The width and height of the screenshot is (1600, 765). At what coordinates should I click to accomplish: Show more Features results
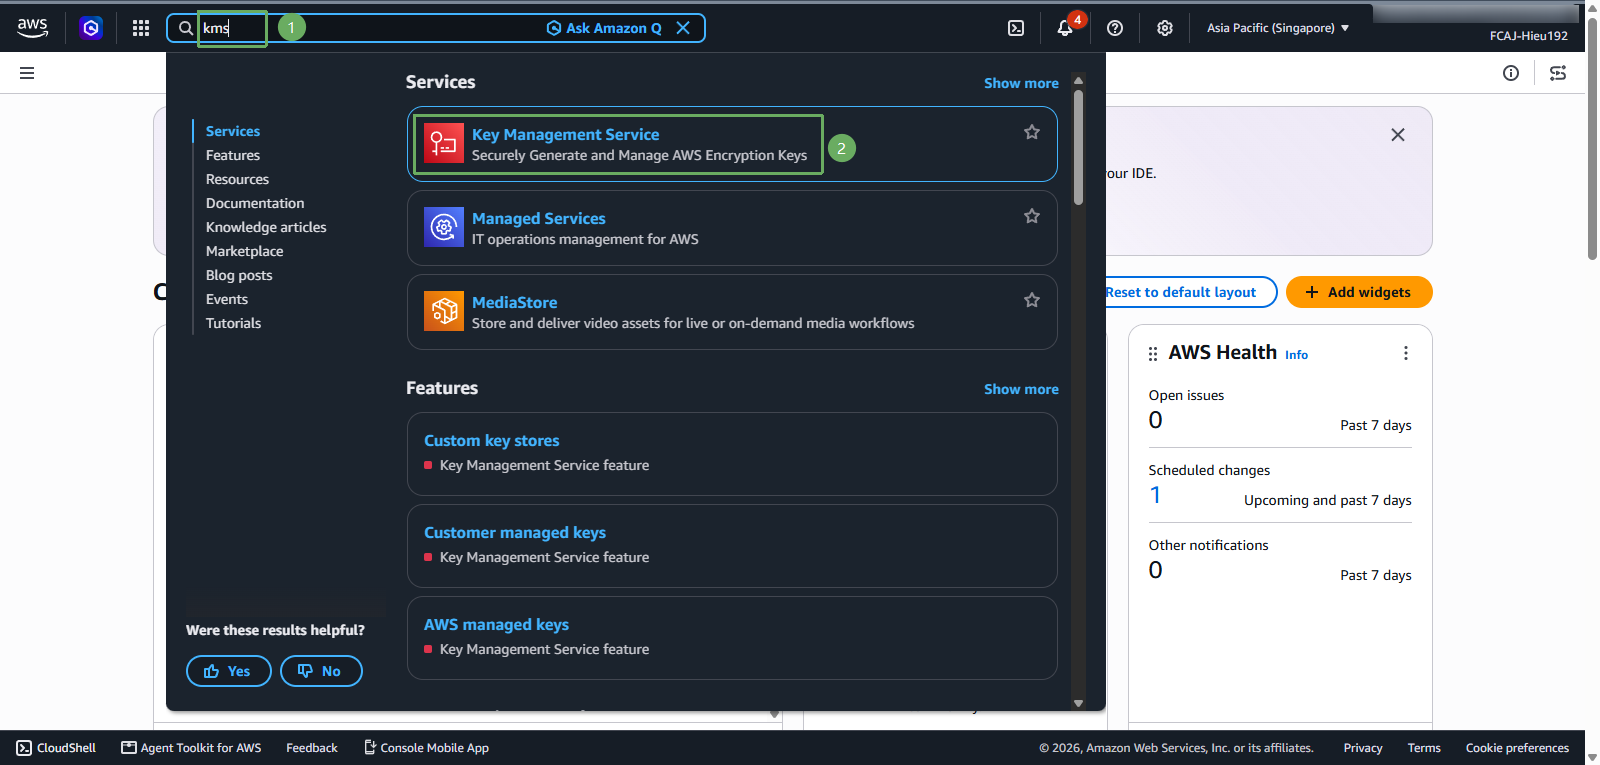(x=1021, y=389)
